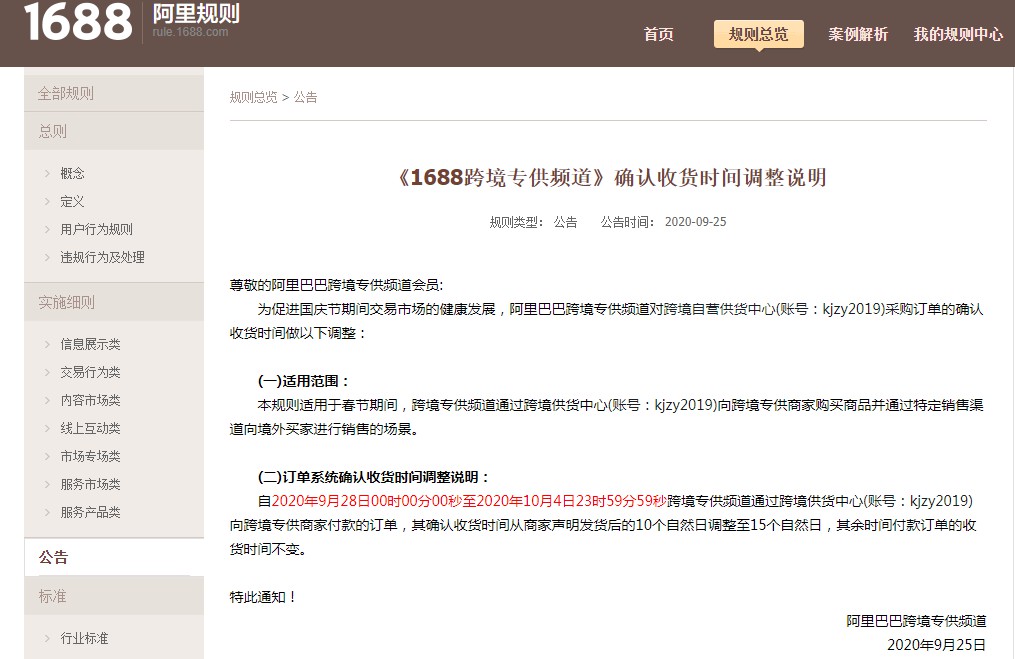
Task: Click the announcement date 2020-09-25
Action: [x=695, y=222]
